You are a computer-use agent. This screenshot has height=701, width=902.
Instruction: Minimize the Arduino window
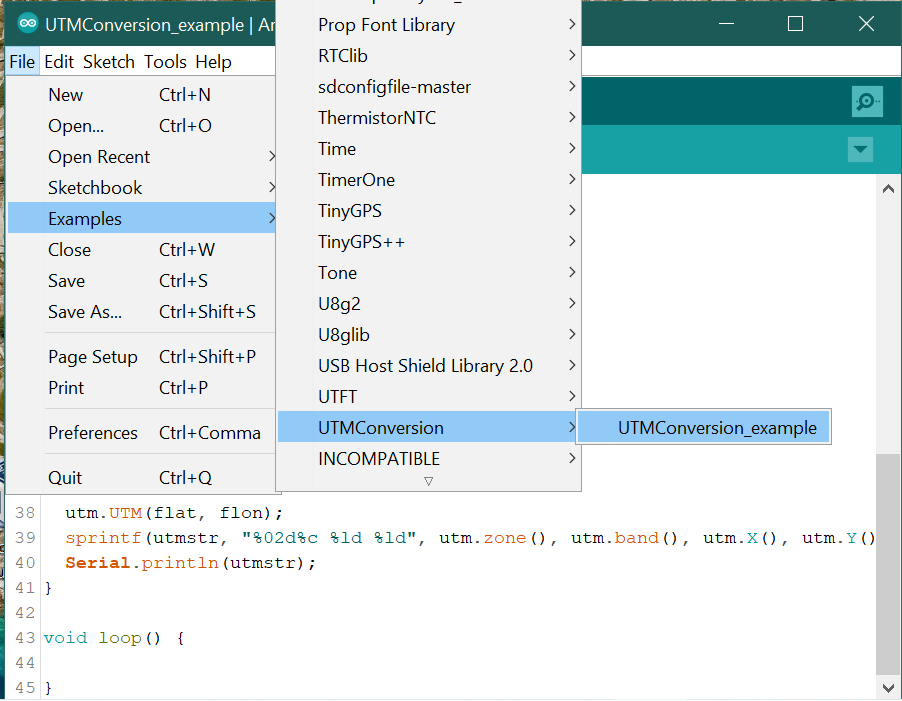click(727, 24)
